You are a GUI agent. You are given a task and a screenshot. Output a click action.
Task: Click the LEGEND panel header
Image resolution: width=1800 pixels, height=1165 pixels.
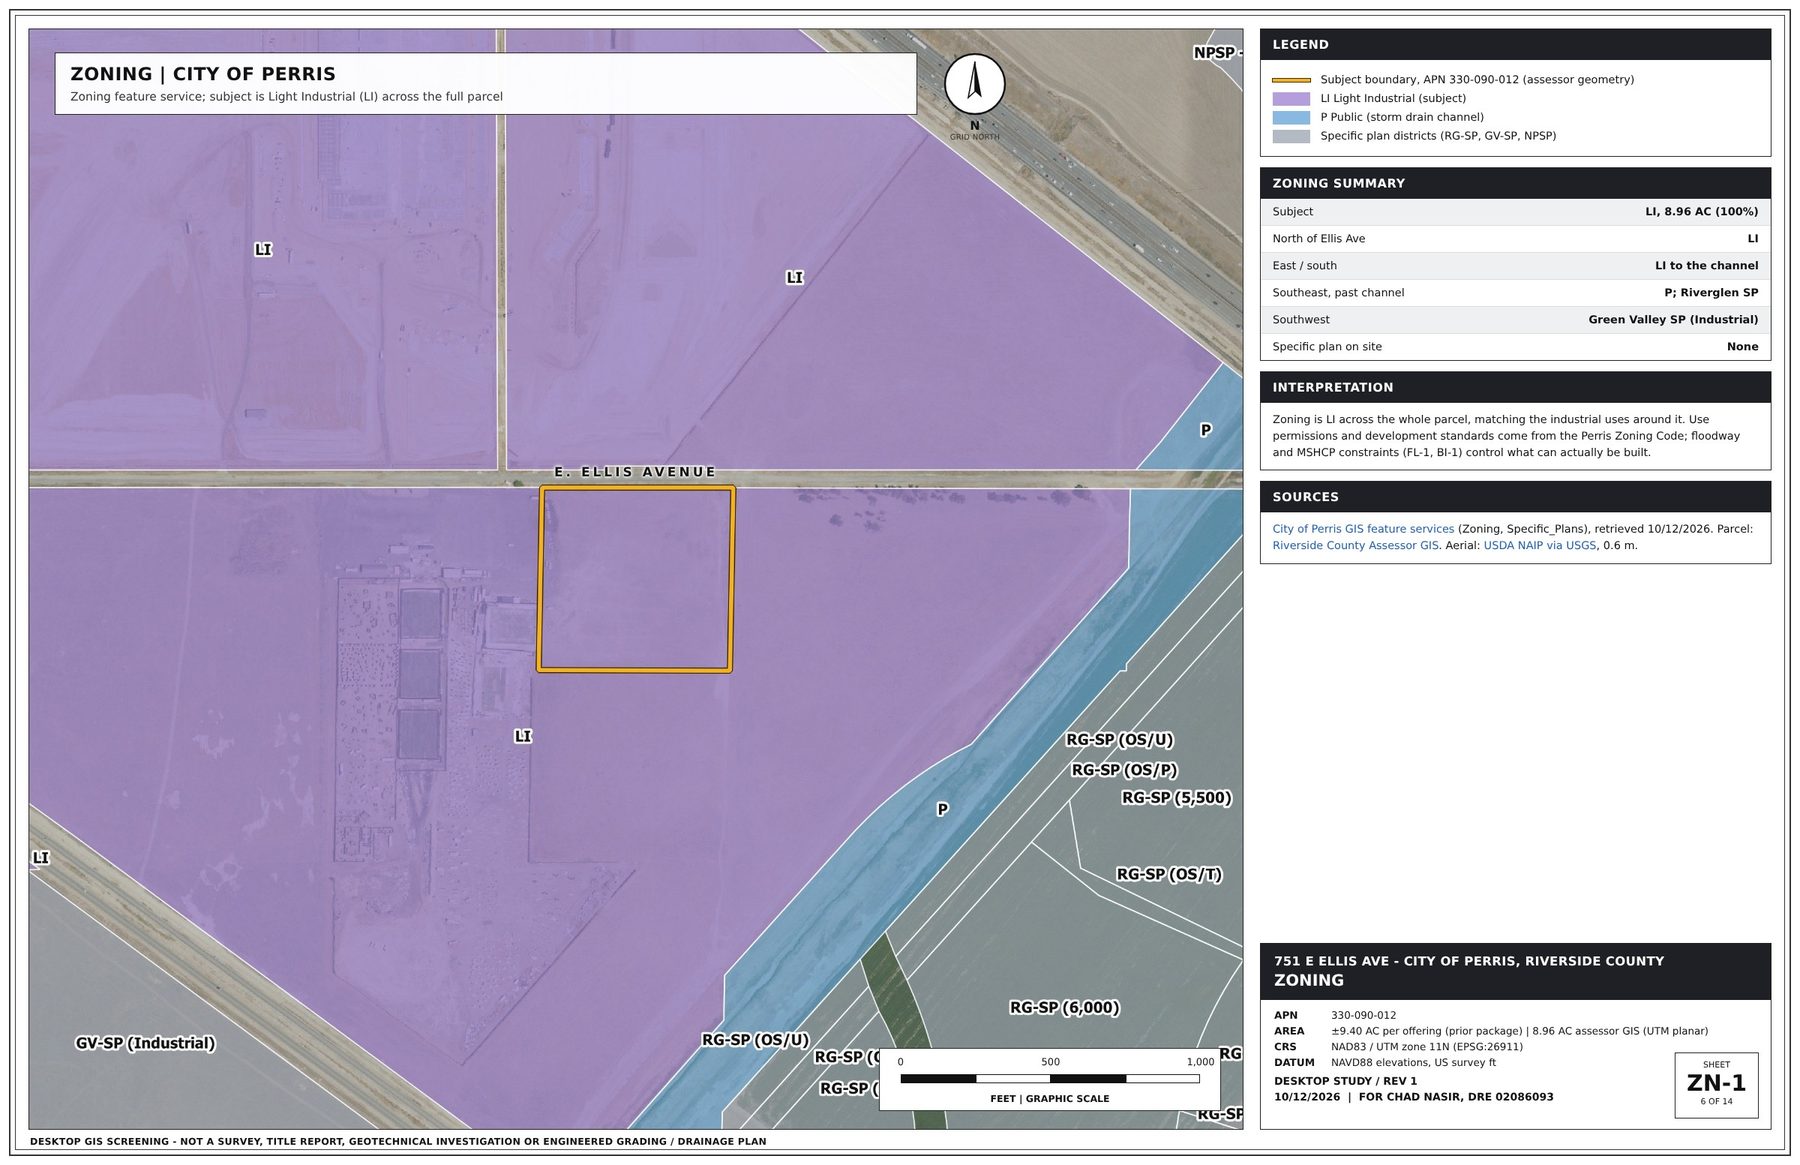[1515, 44]
